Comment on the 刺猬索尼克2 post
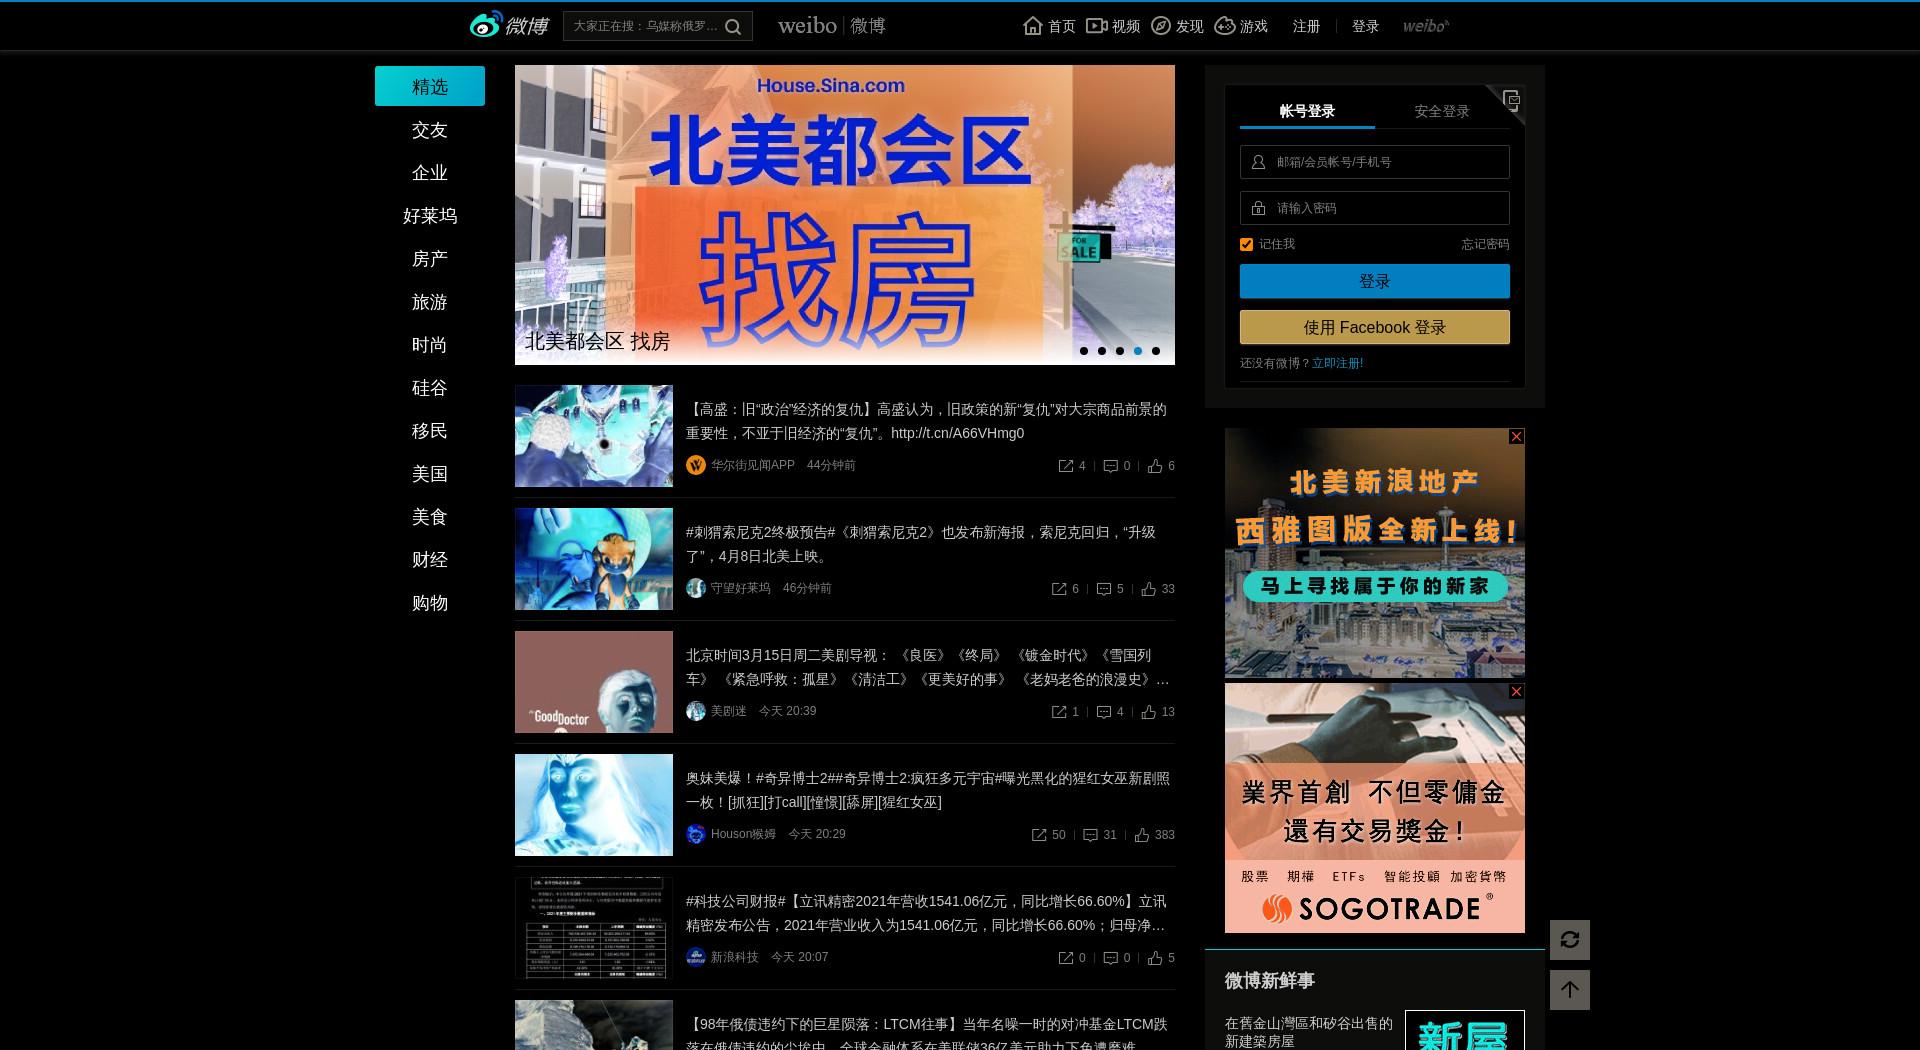The width and height of the screenshot is (1920, 1050). (1104, 589)
